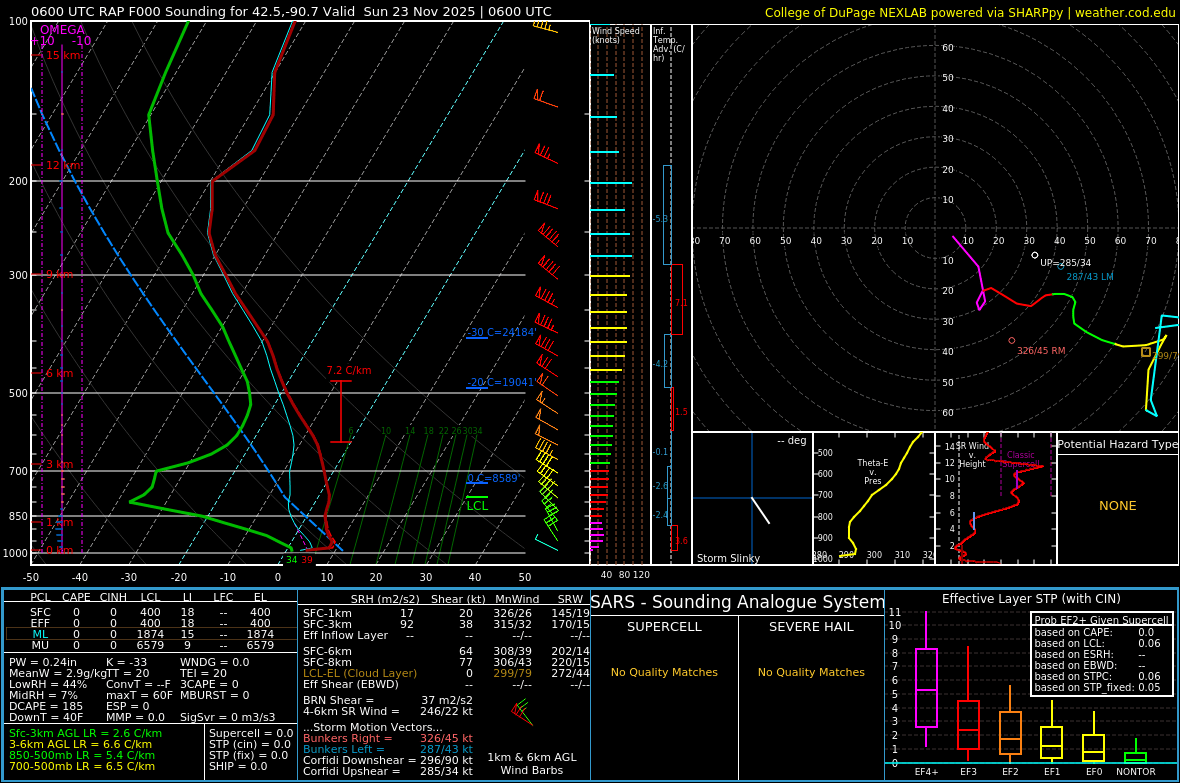Click the BRN Shear value line

388,700
